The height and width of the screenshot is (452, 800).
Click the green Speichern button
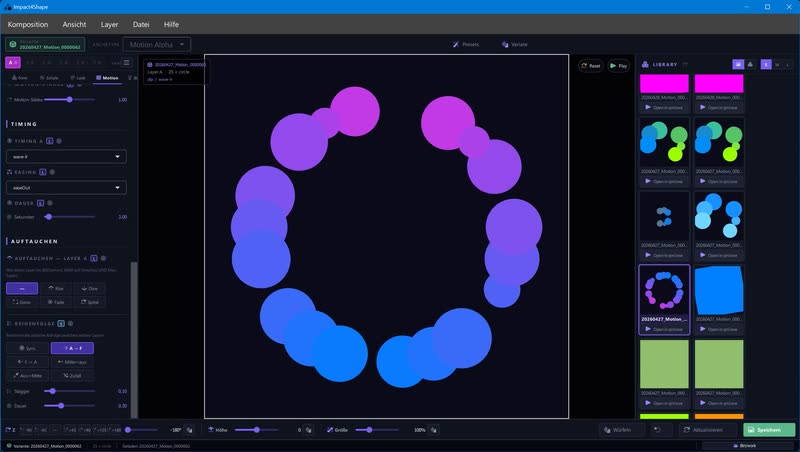coord(769,430)
